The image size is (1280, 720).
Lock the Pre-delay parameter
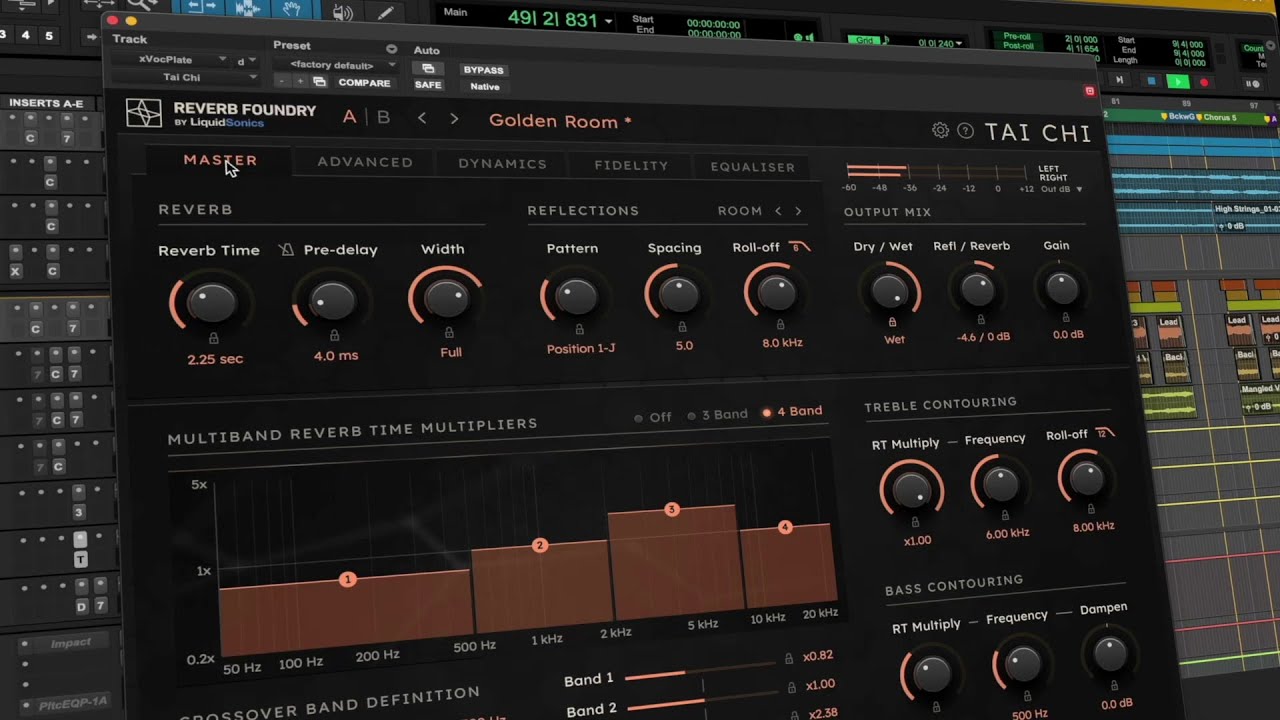[334, 336]
